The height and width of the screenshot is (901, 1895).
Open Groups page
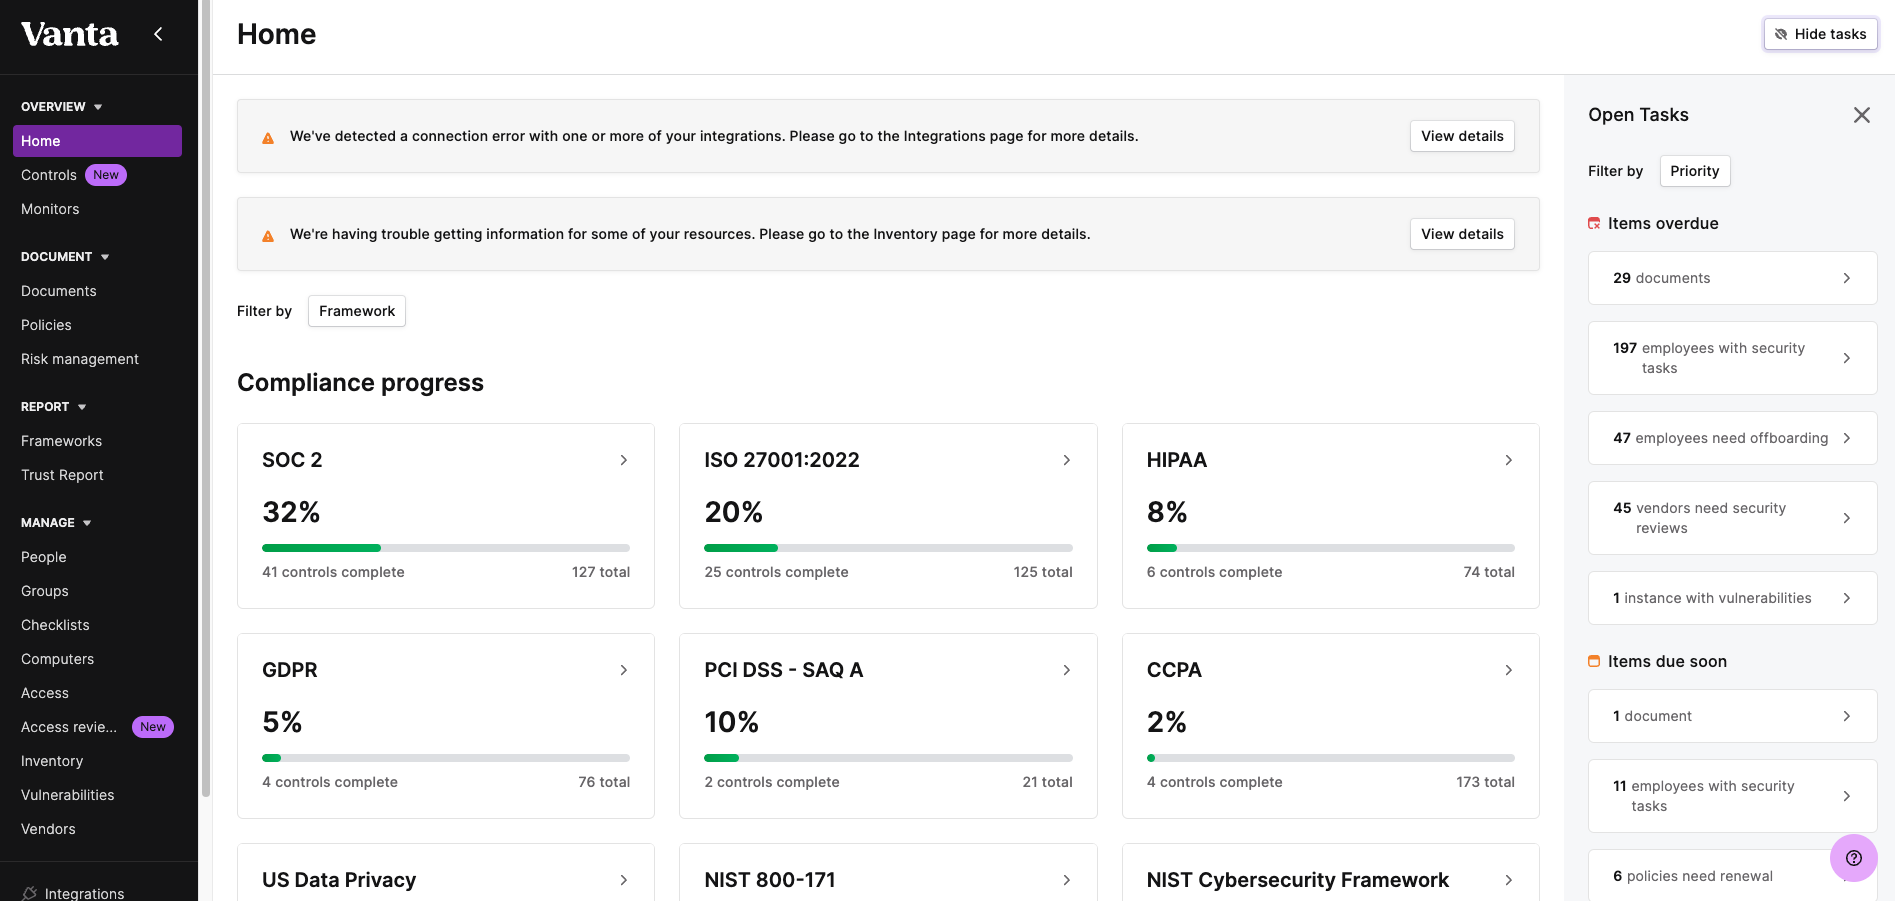tap(45, 591)
